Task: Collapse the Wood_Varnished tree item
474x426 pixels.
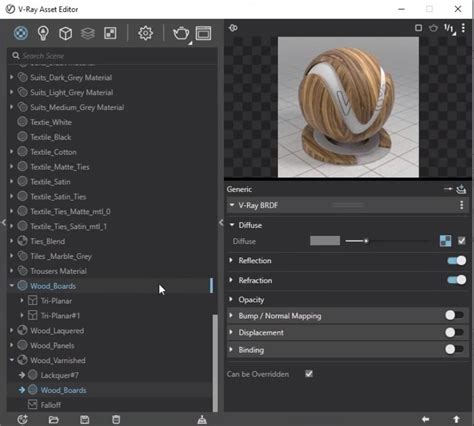Action: pyautogui.click(x=12, y=360)
